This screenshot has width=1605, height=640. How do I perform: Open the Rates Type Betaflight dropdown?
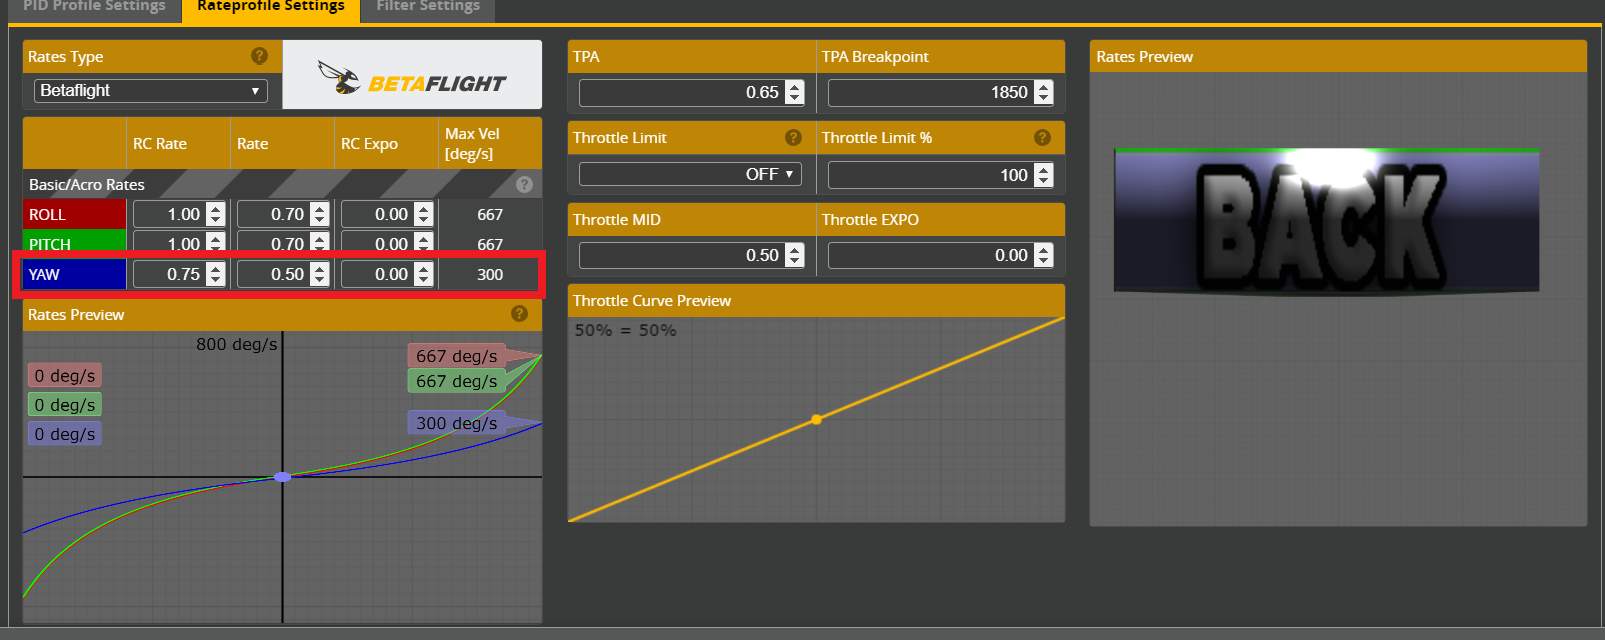click(151, 91)
